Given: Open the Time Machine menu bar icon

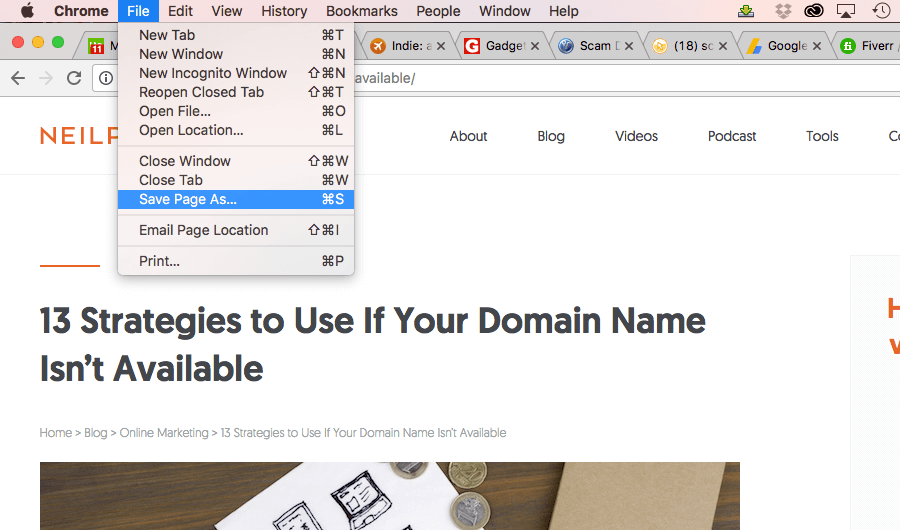Looking at the screenshot, I should [x=881, y=11].
